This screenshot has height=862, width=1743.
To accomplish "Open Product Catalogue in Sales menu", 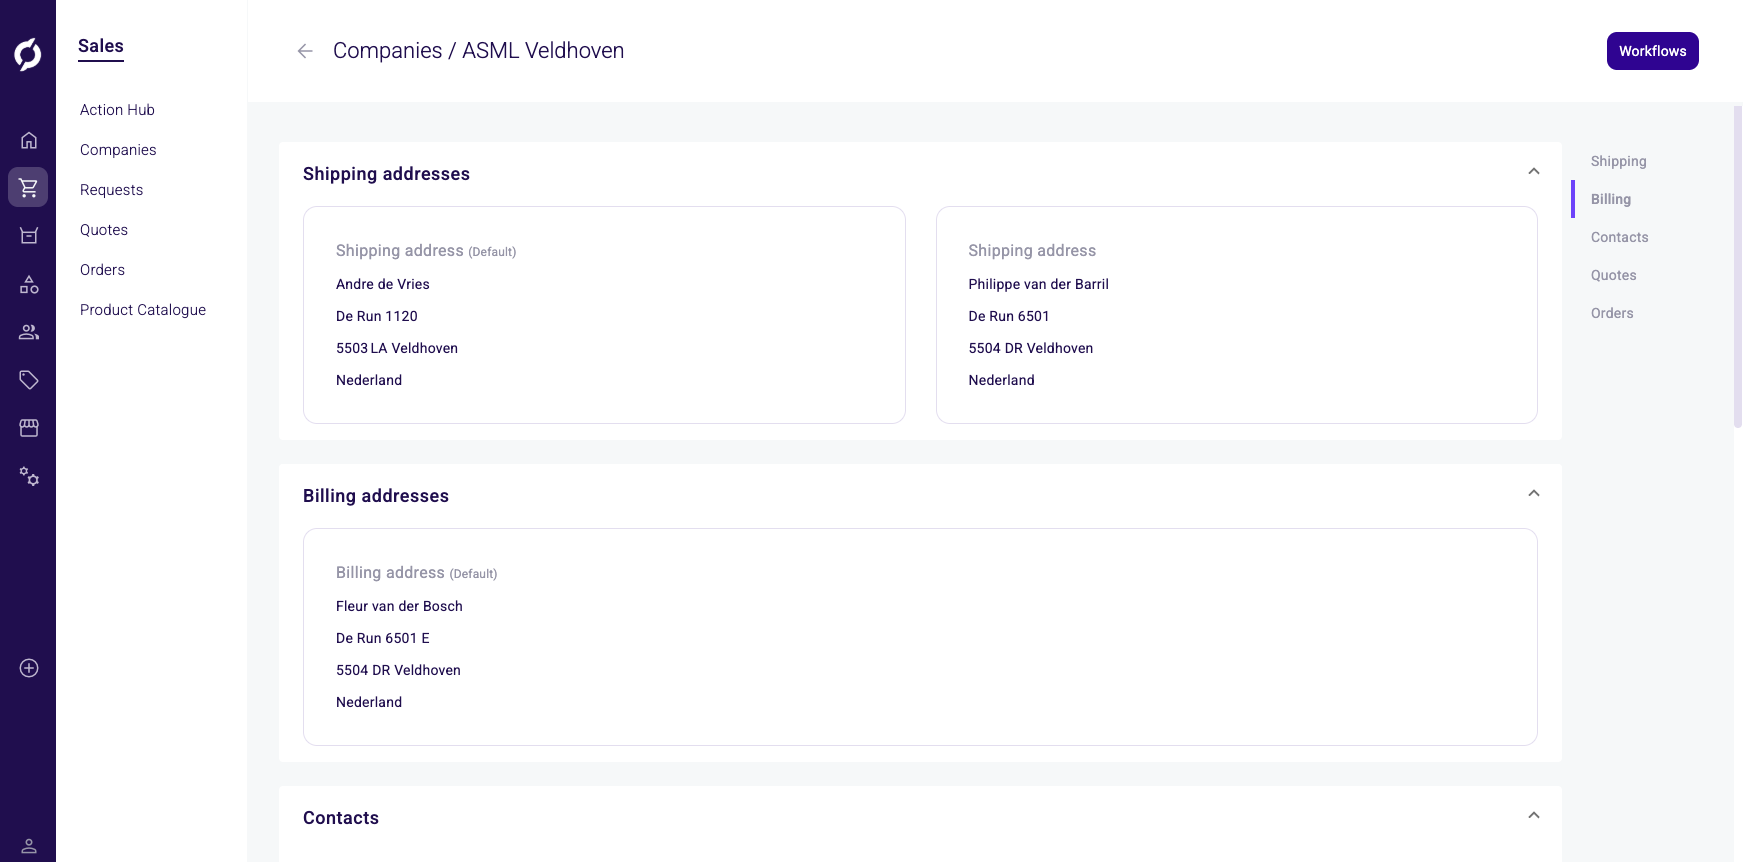I will (x=143, y=310).
